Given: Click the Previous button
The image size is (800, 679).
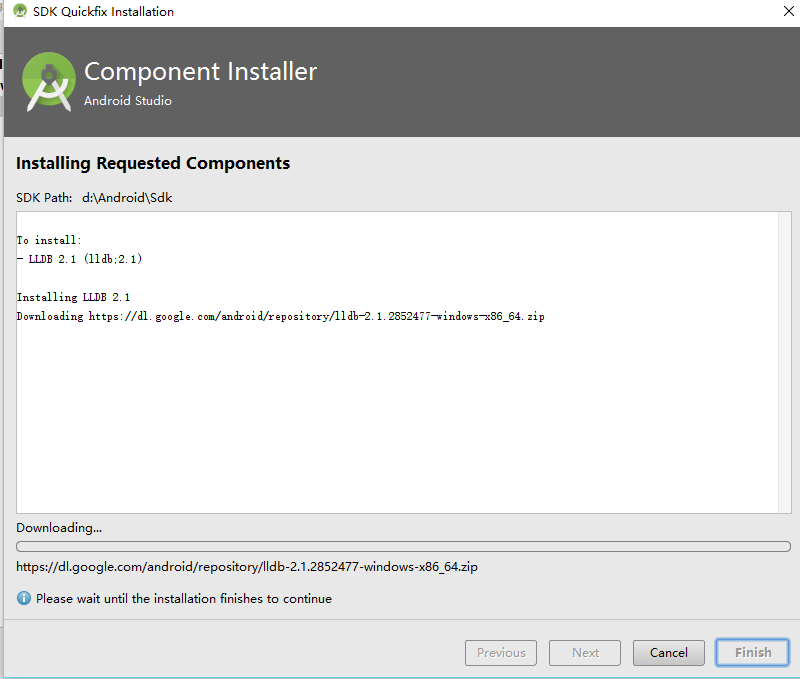Looking at the screenshot, I should 501,652.
